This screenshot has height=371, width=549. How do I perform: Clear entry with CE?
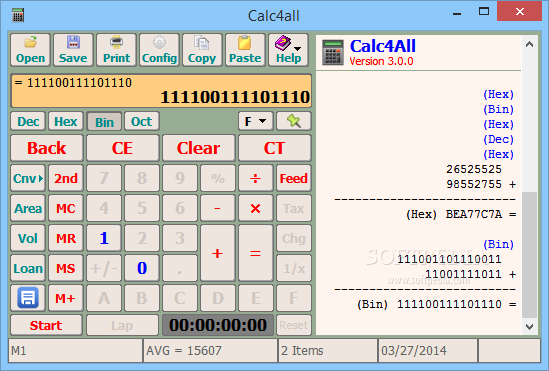(x=123, y=148)
